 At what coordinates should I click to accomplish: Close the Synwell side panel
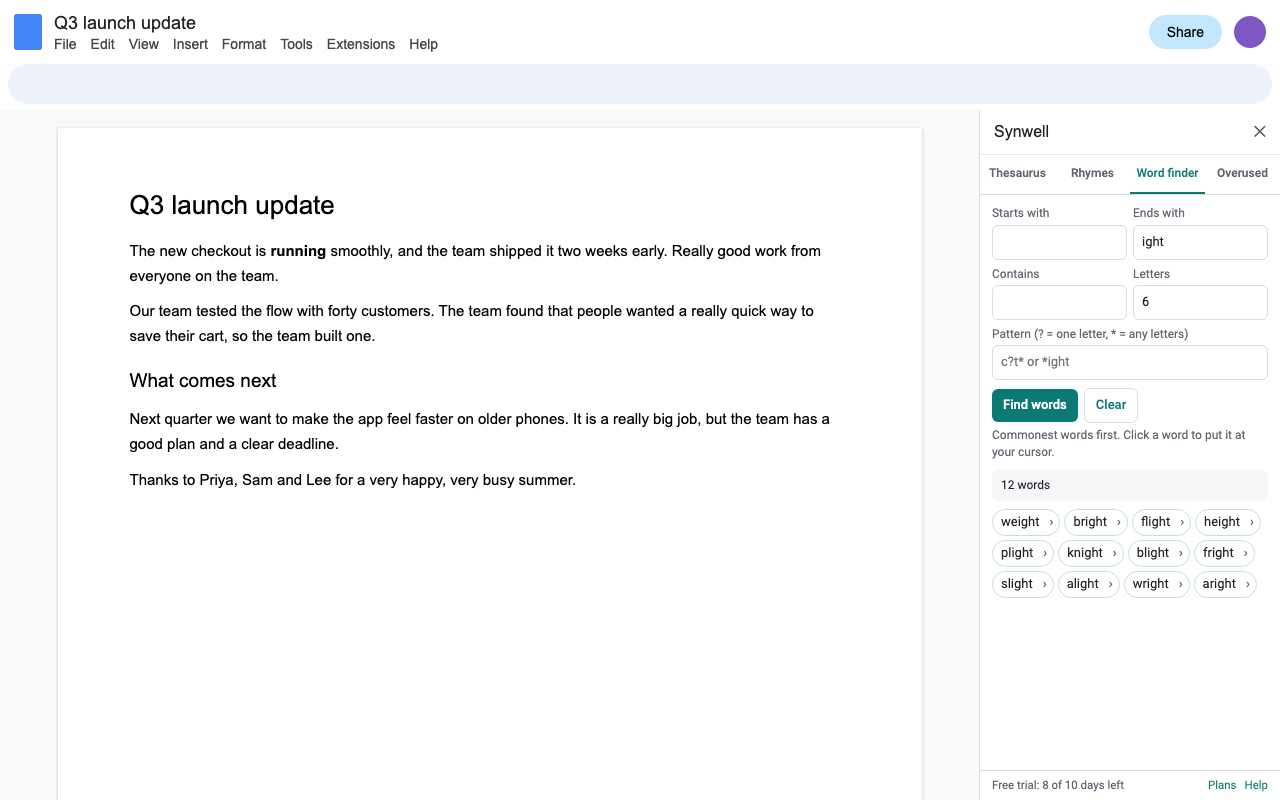pyautogui.click(x=1260, y=132)
